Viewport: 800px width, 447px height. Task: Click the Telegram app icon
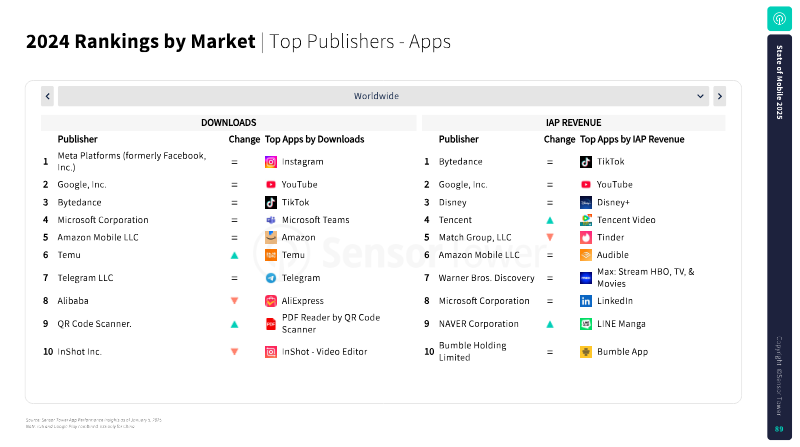(271, 278)
